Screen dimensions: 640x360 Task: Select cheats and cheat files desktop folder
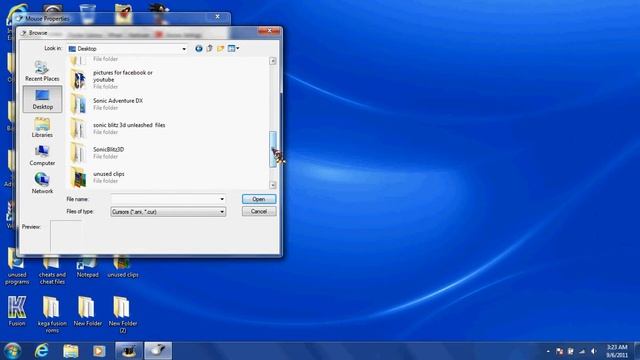[52, 270]
